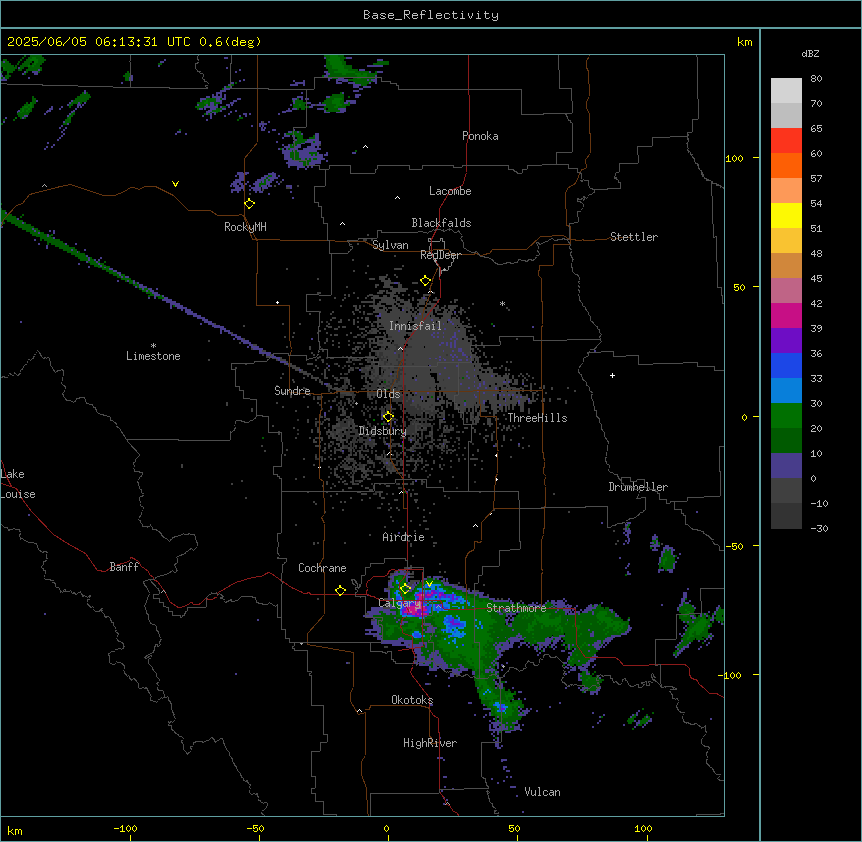This screenshot has width=862, height=842.
Task: Click the yellow diamond marker near RockyMH
Action: 250,204
